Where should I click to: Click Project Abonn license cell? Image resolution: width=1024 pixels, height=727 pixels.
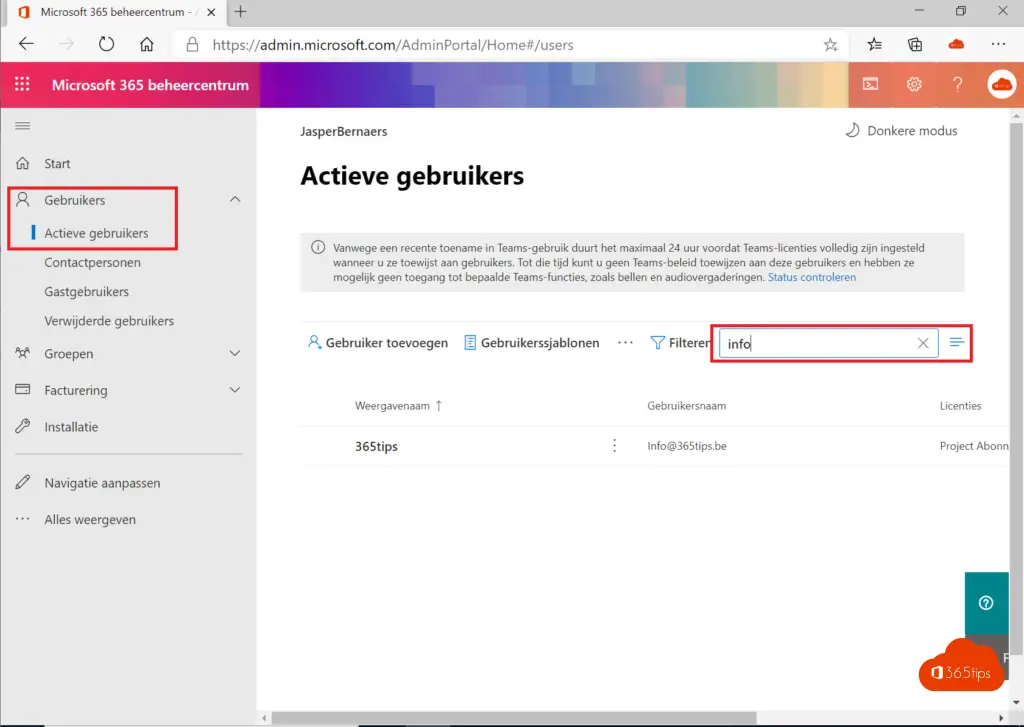click(974, 446)
